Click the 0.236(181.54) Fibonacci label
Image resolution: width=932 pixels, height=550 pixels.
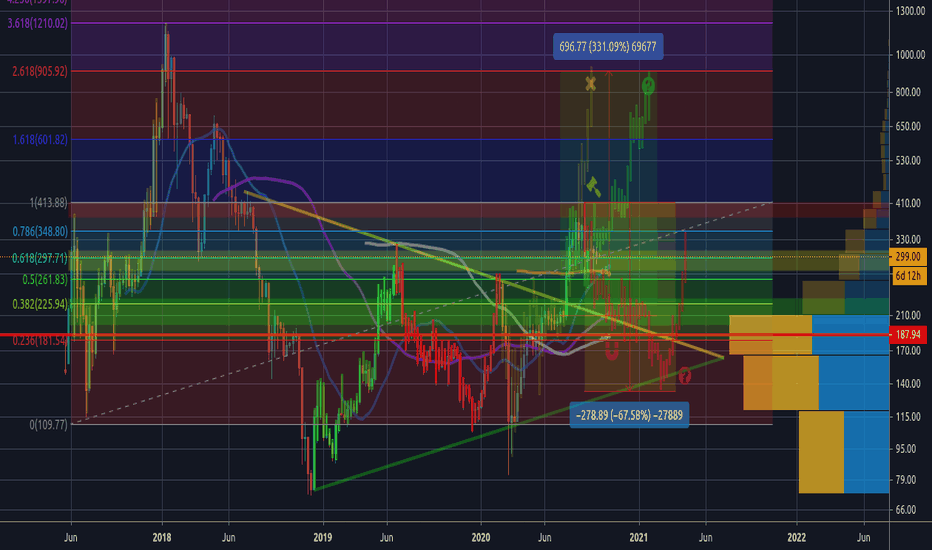(x=40, y=341)
